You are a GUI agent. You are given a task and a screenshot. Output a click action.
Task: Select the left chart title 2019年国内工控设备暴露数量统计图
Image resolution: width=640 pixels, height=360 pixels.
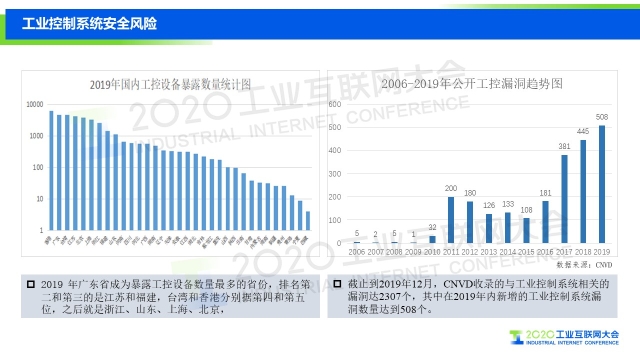(x=170, y=85)
